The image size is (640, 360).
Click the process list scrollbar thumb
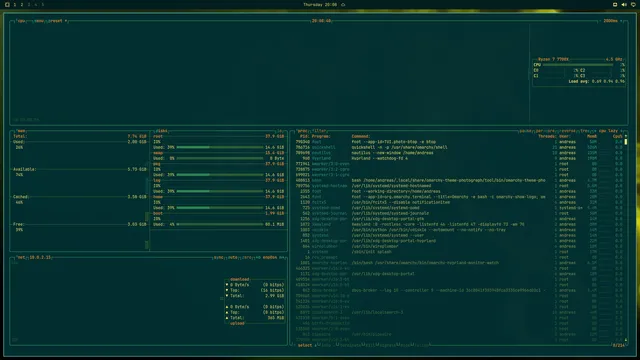pyautogui.click(x=626, y=142)
